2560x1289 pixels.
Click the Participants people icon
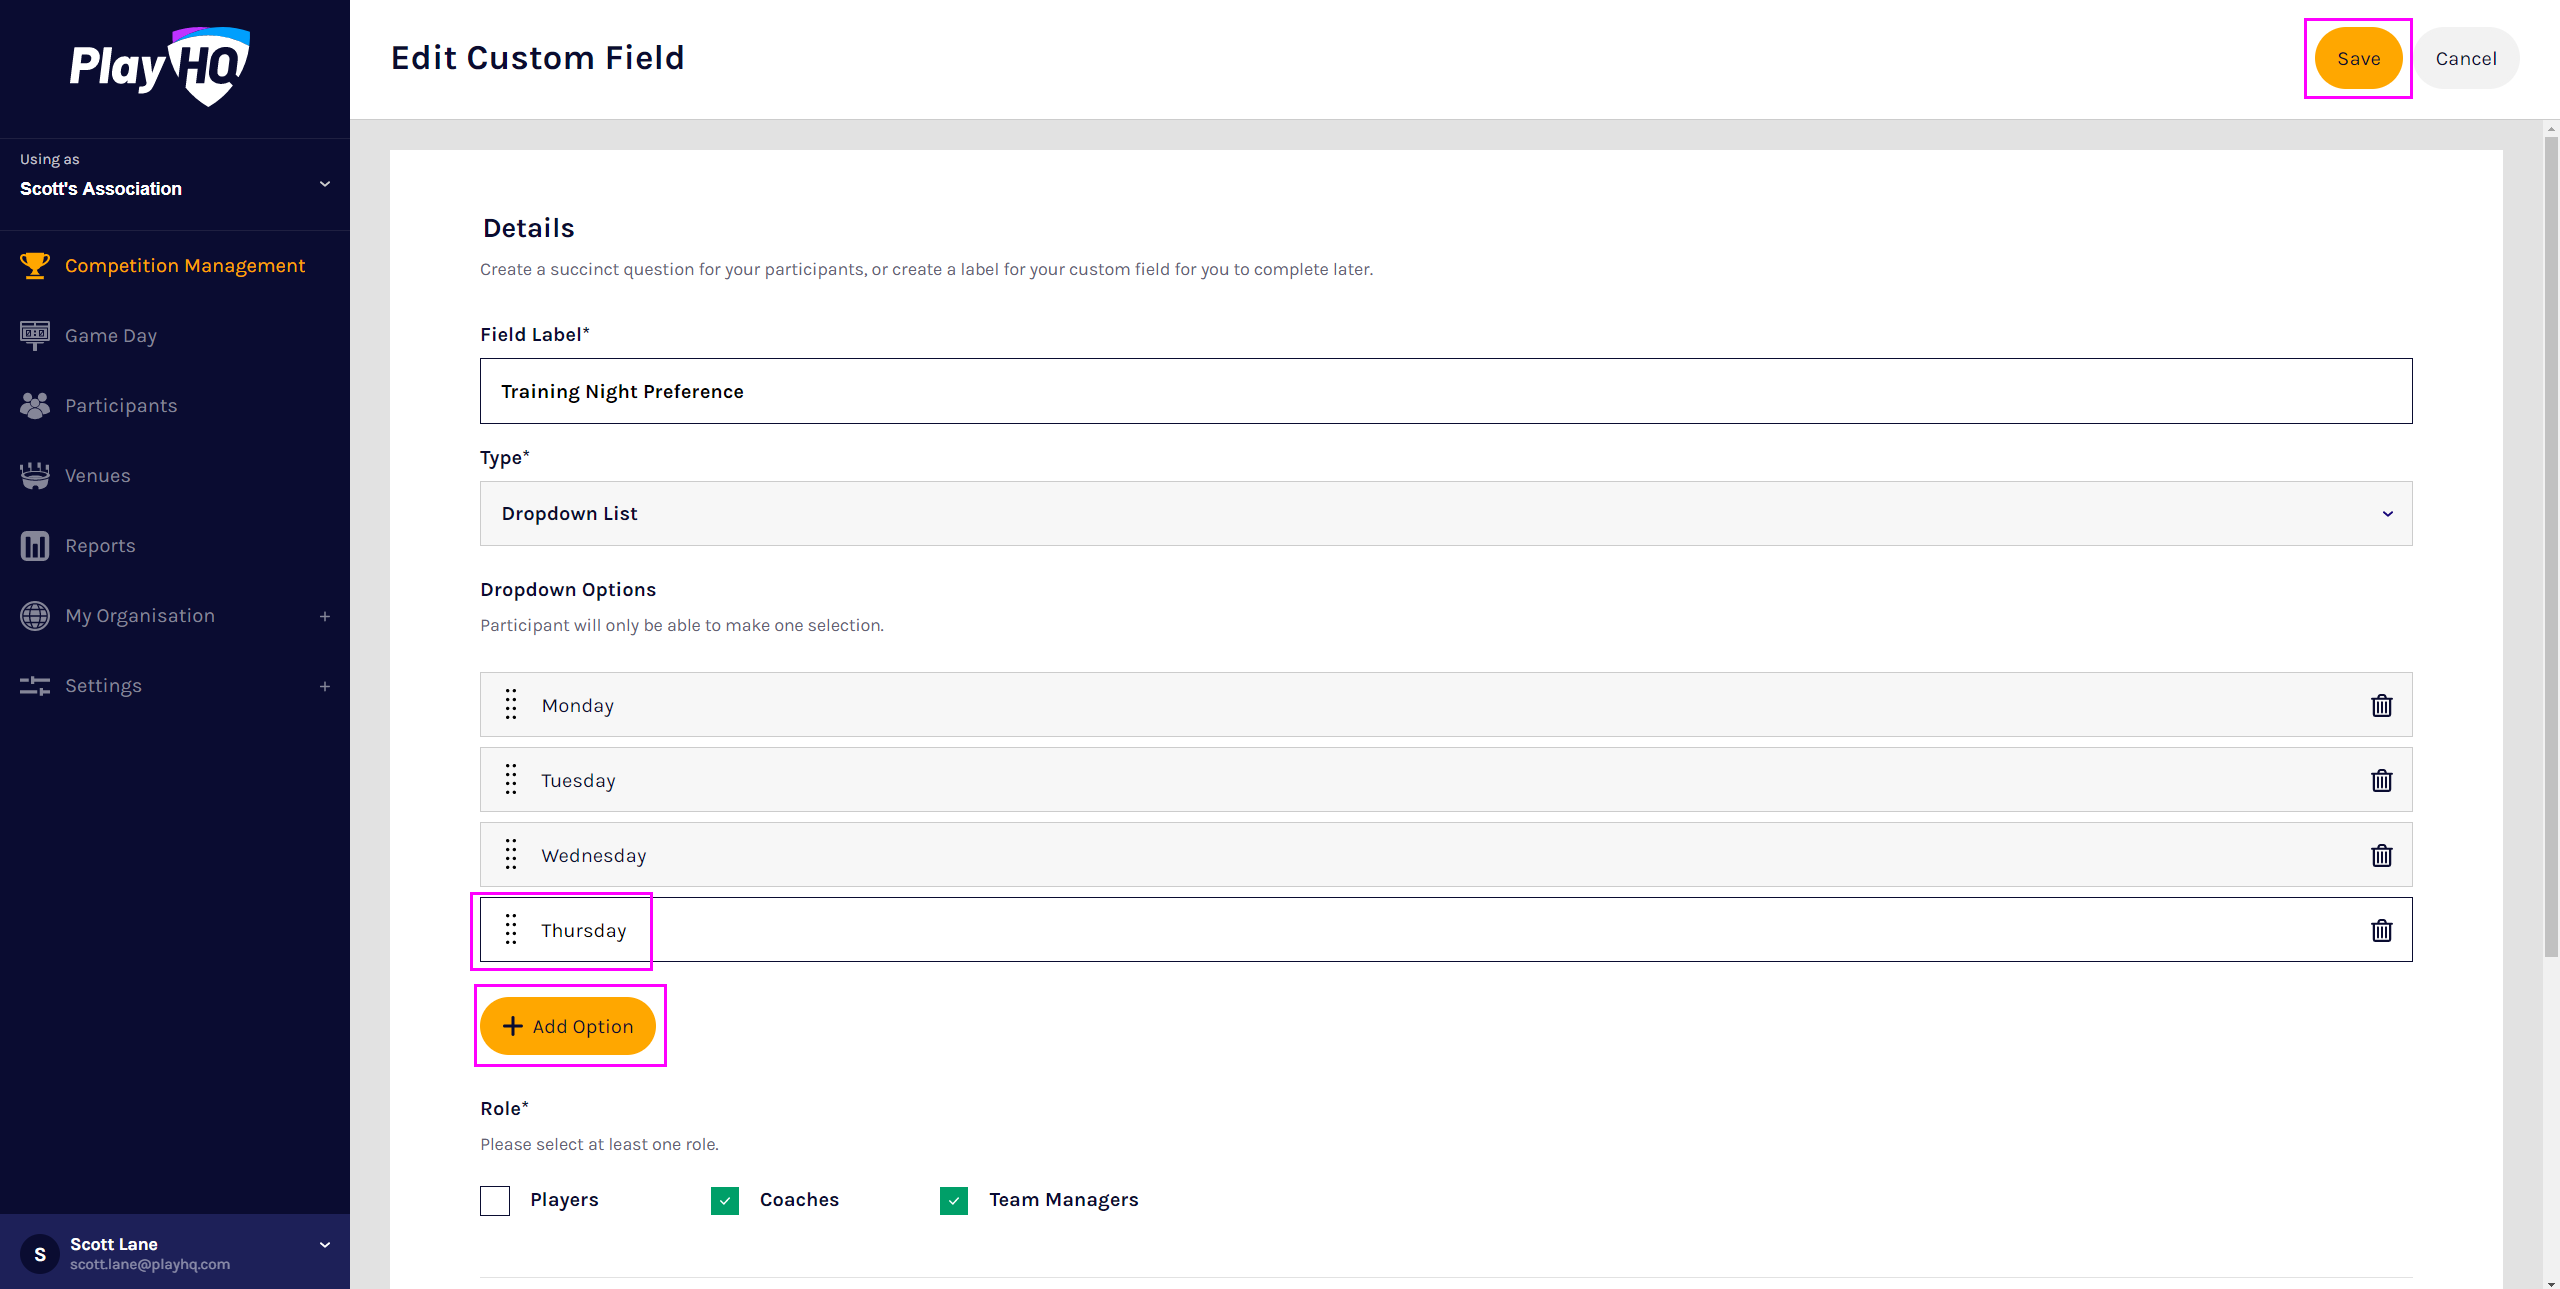tap(34, 405)
